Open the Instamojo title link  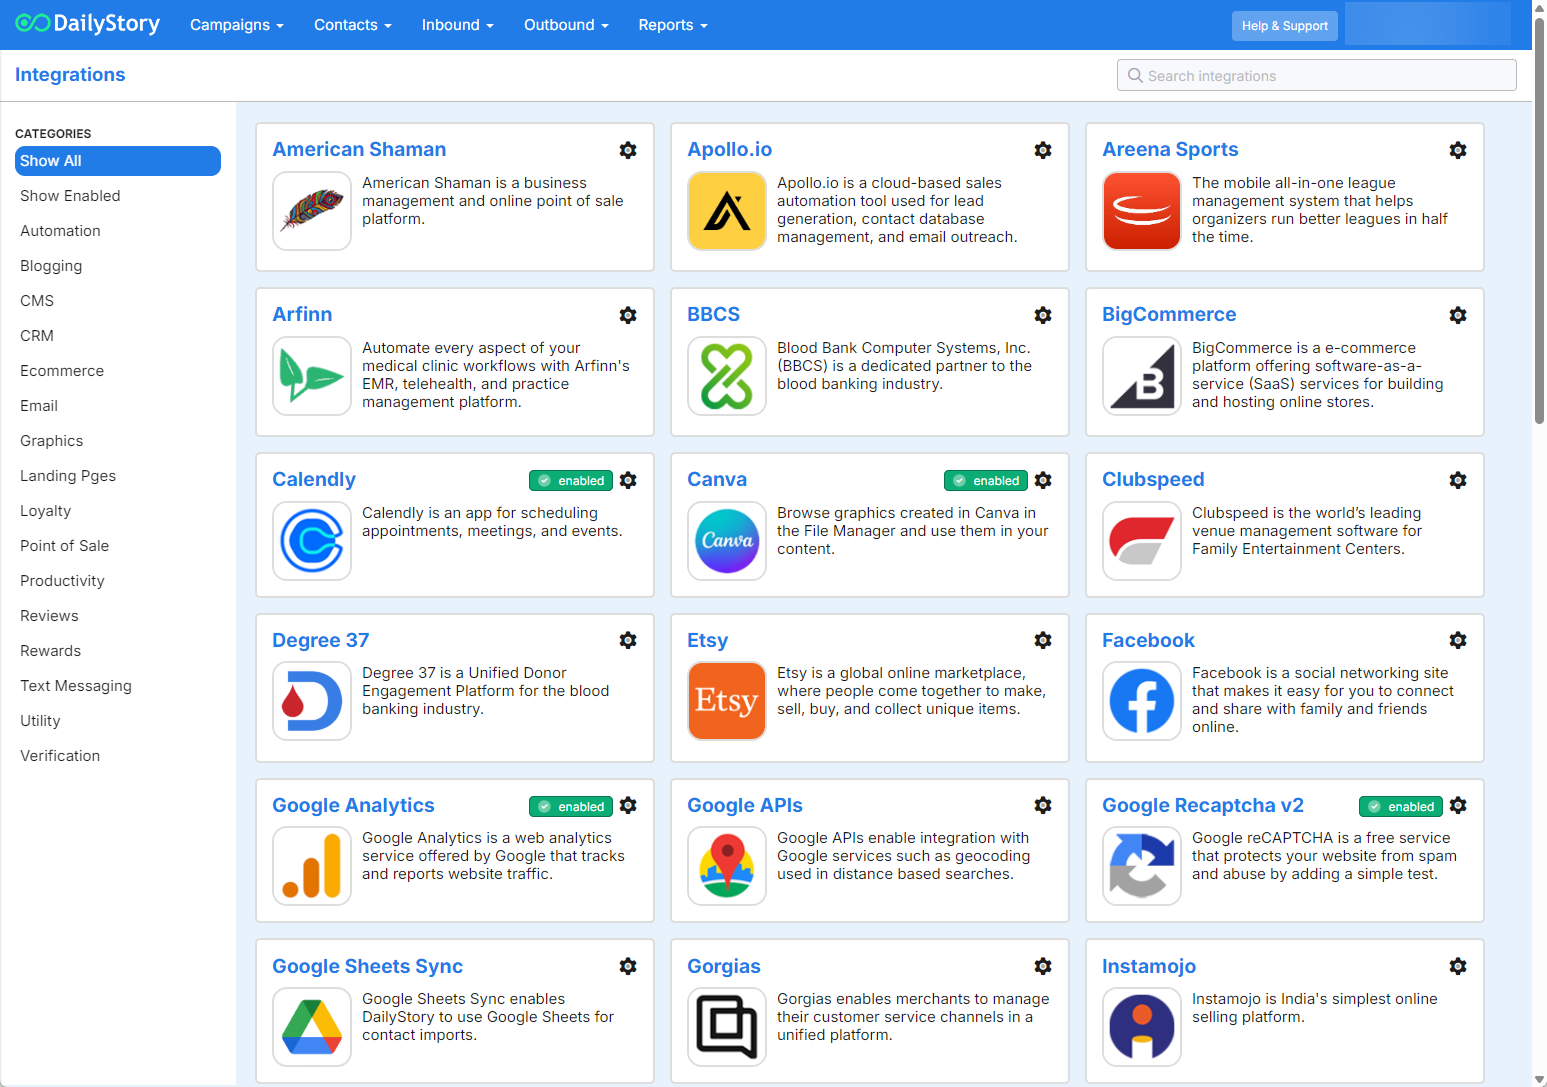point(1149,966)
